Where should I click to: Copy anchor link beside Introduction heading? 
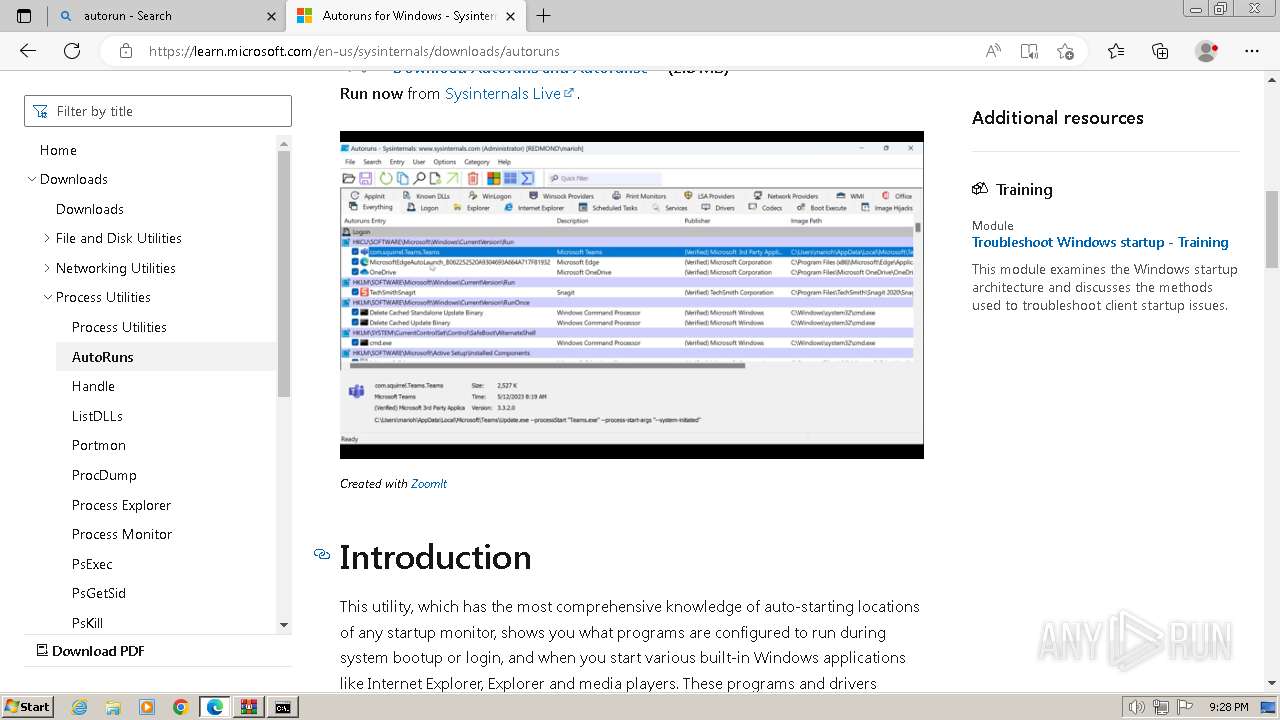322,554
